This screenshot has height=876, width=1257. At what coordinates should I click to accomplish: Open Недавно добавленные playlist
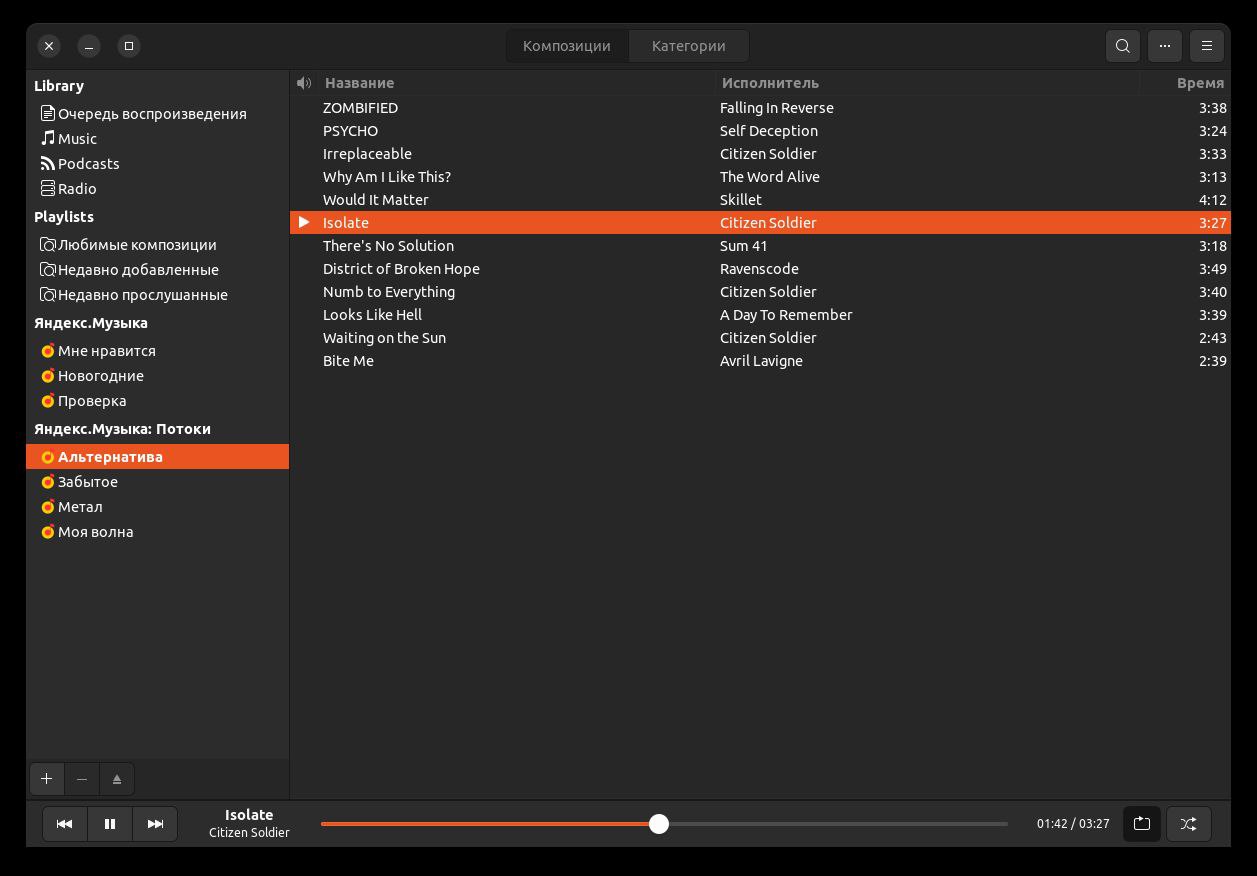[x=157, y=270]
